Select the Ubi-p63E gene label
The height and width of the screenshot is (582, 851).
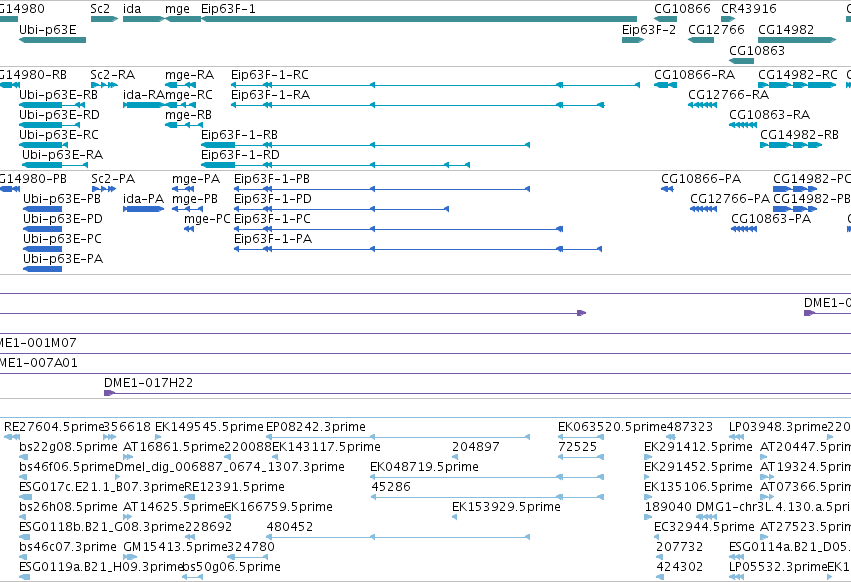click(x=48, y=30)
